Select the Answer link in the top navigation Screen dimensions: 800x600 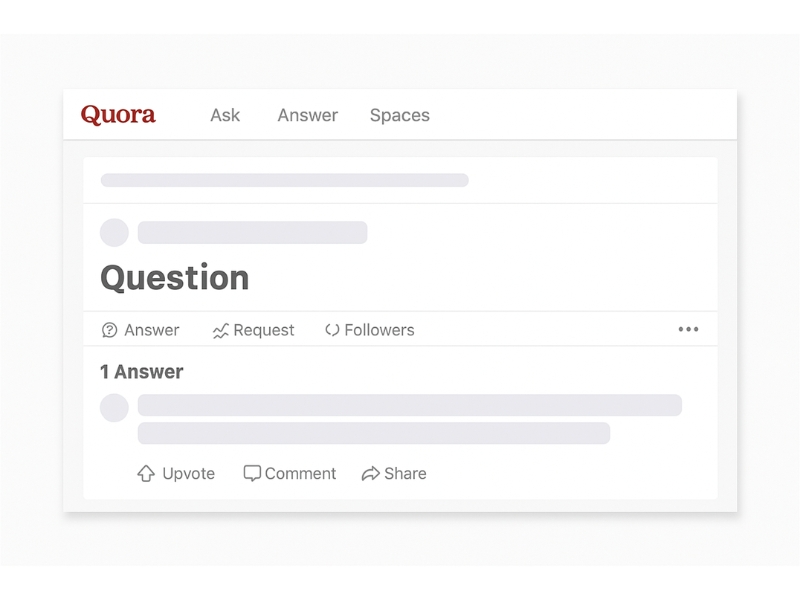click(x=307, y=115)
